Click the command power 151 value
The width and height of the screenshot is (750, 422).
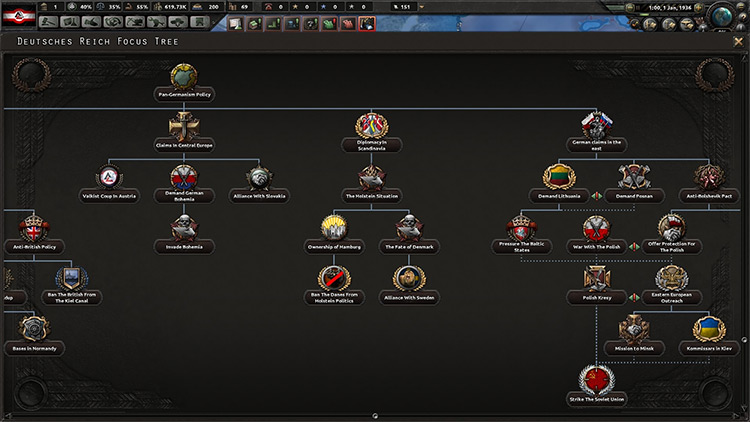[402, 7]
